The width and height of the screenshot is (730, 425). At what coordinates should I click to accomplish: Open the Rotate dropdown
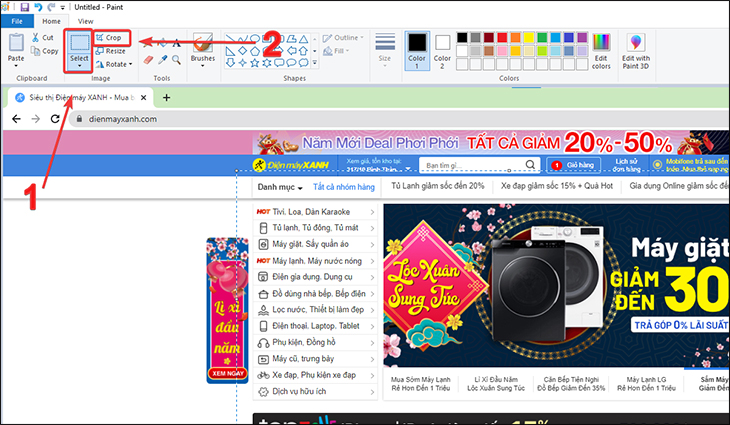point(114,64)
